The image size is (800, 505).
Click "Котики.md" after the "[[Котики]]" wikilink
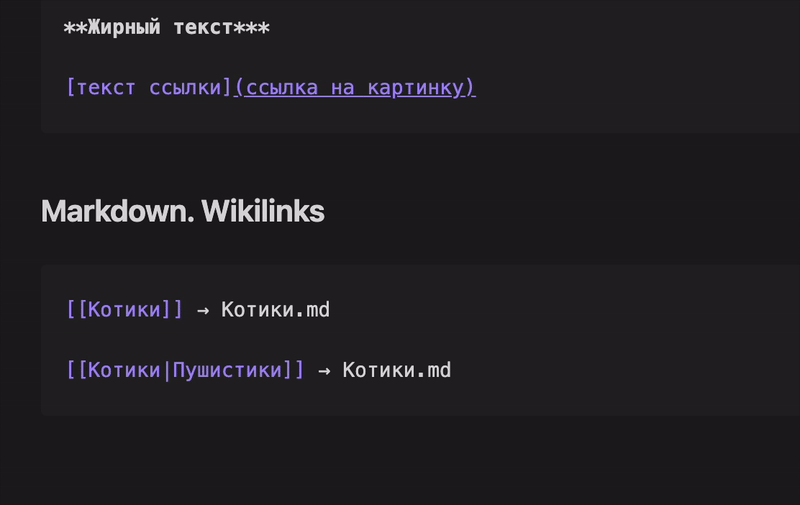pyautogui.click(x=275, y=310)
